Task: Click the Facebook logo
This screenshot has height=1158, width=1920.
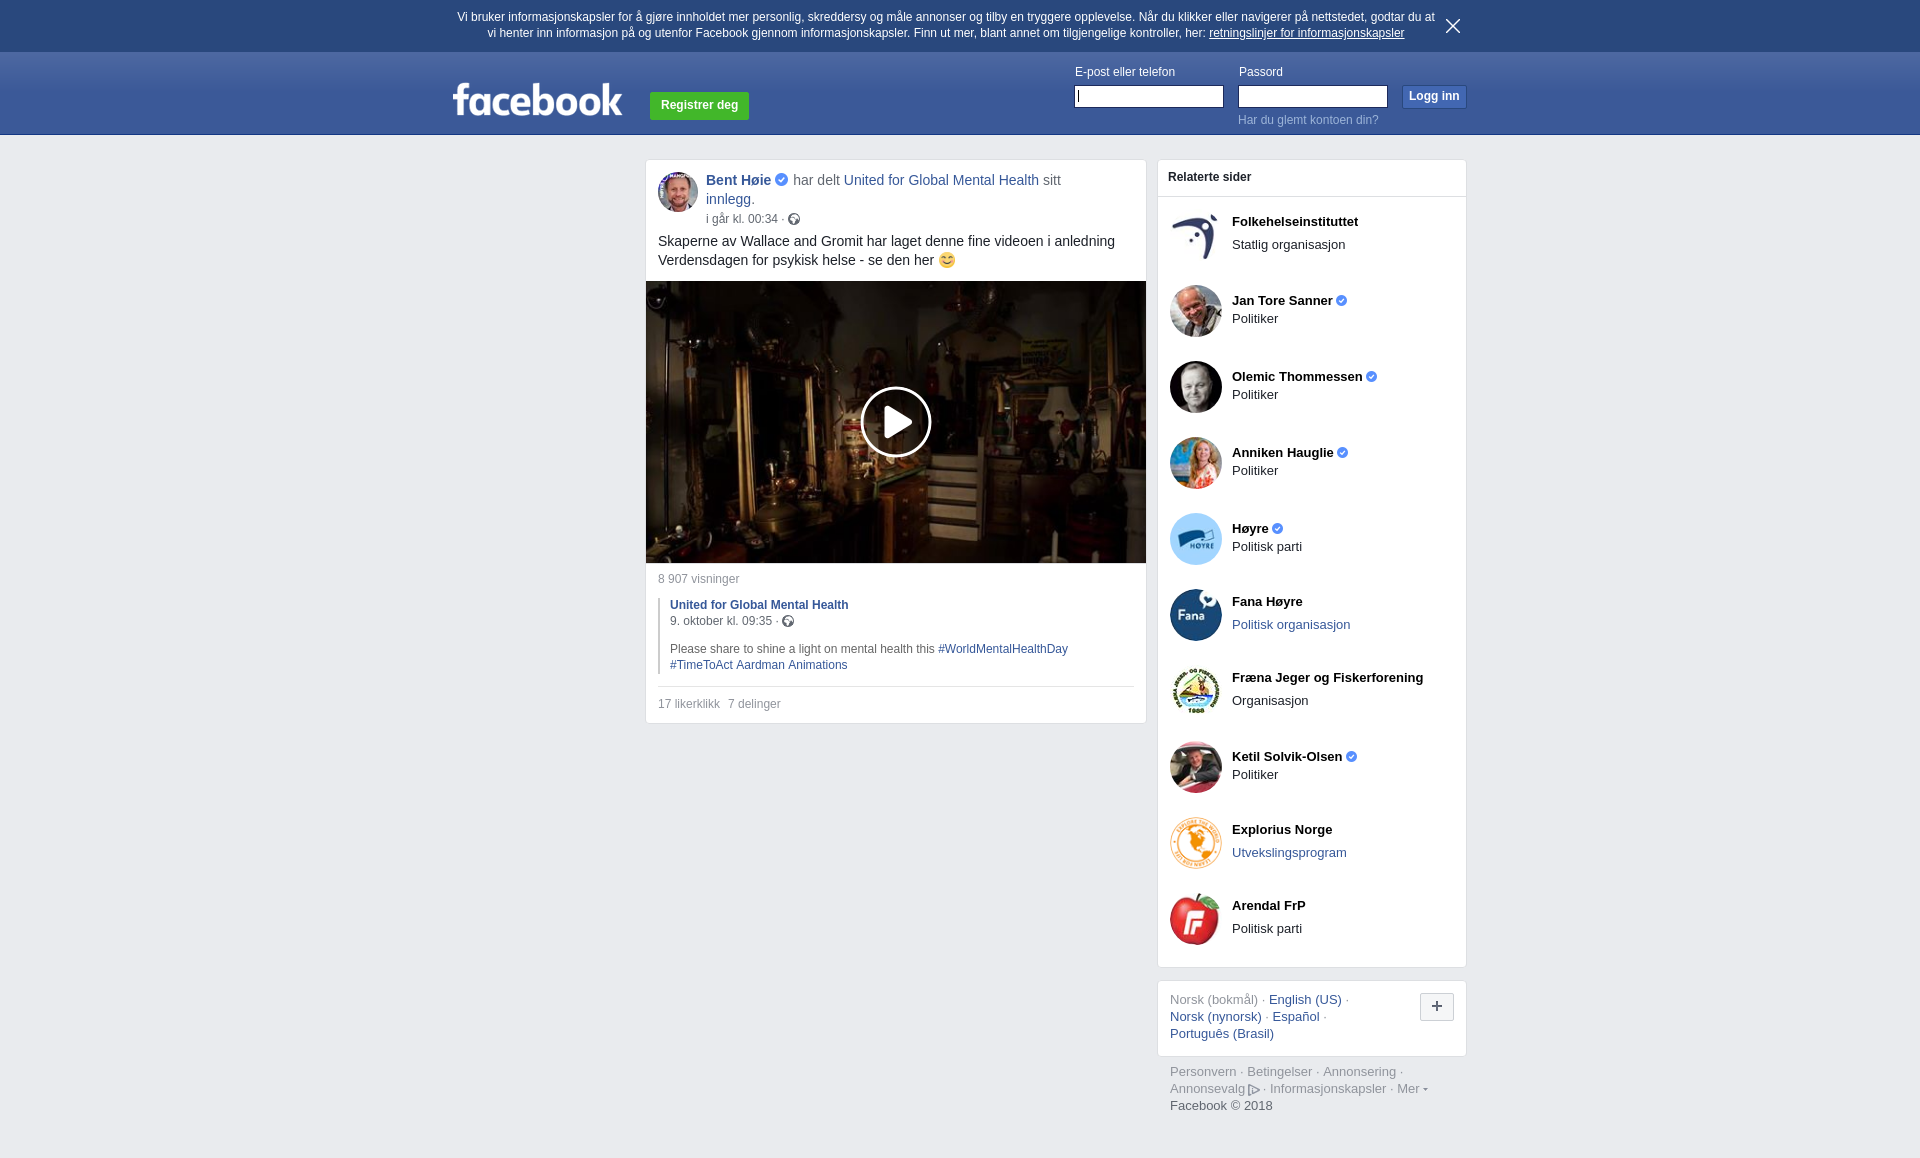Action: click(537, 99)
